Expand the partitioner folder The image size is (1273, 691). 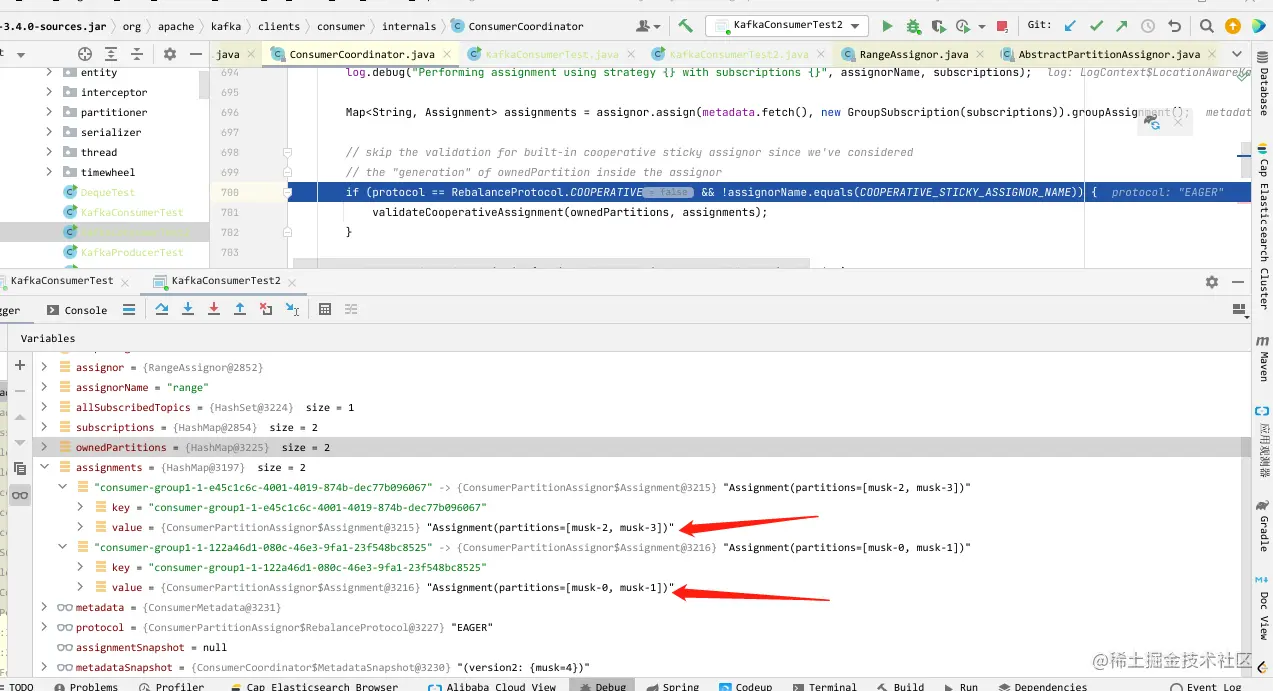(x=49, y=112)
